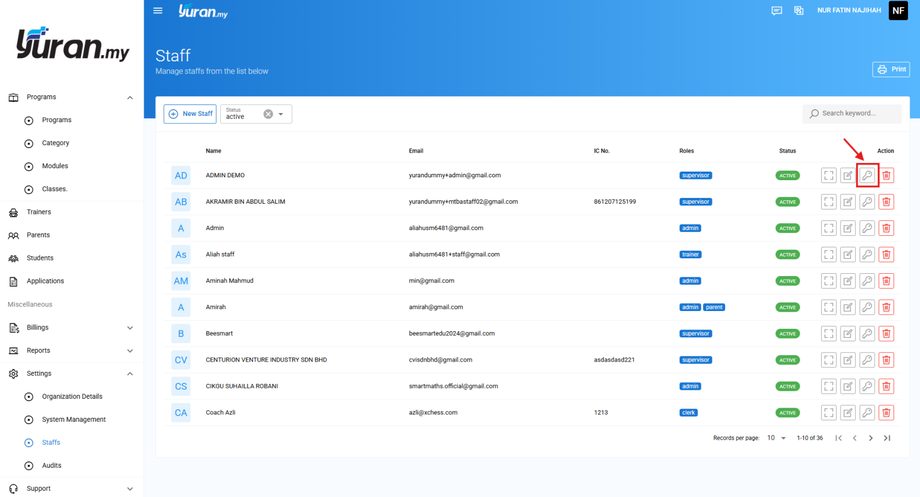Click the Print button
This screenshot has width=920, height=497.
(891, 69)
